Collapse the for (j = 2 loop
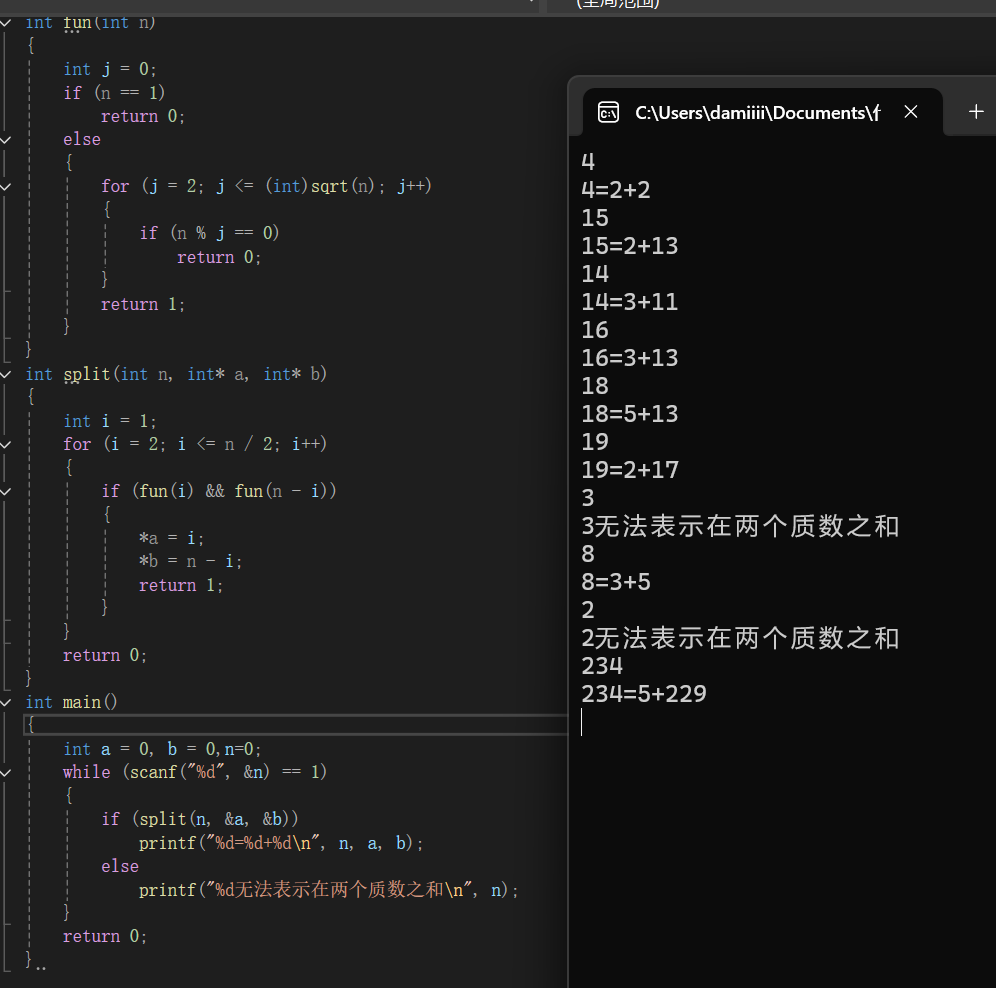The height and width of the screenshot is (988, 996). [x=6, y=187]
